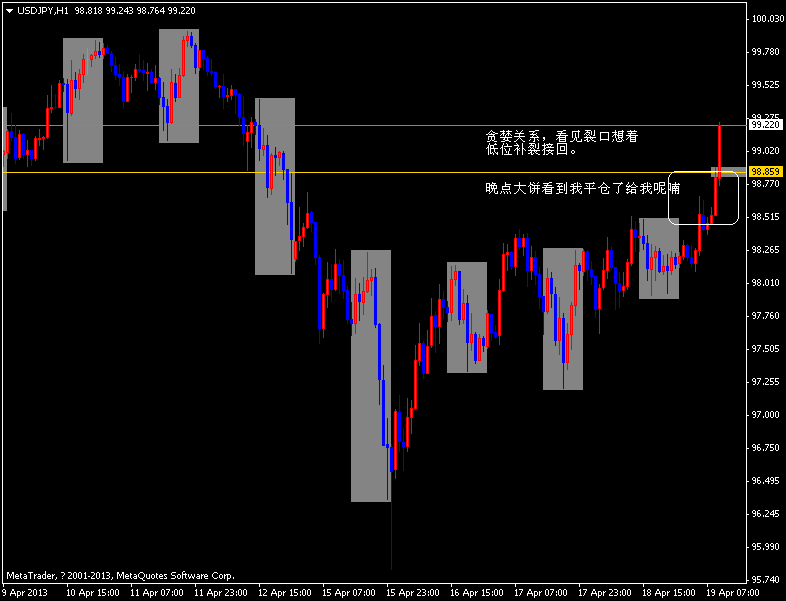Click the MetaQuotes Software Corp. copyright text

(120, 576)
